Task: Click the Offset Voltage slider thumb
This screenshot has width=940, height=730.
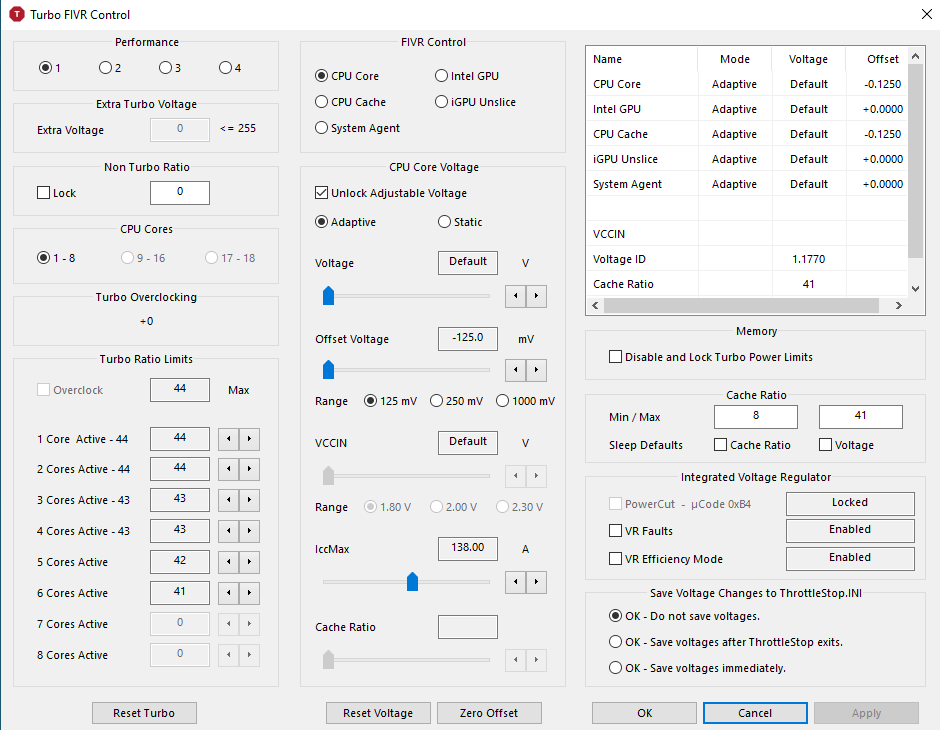Action: point(329,370)
